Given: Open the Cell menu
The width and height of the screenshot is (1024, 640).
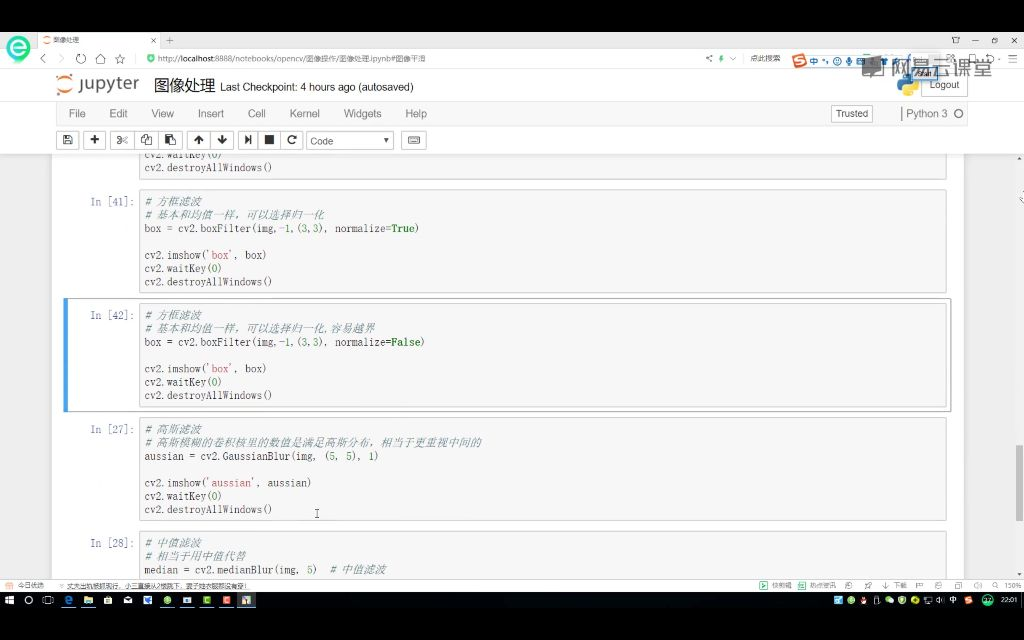Looking at the screenshot, I should [257, 113].
